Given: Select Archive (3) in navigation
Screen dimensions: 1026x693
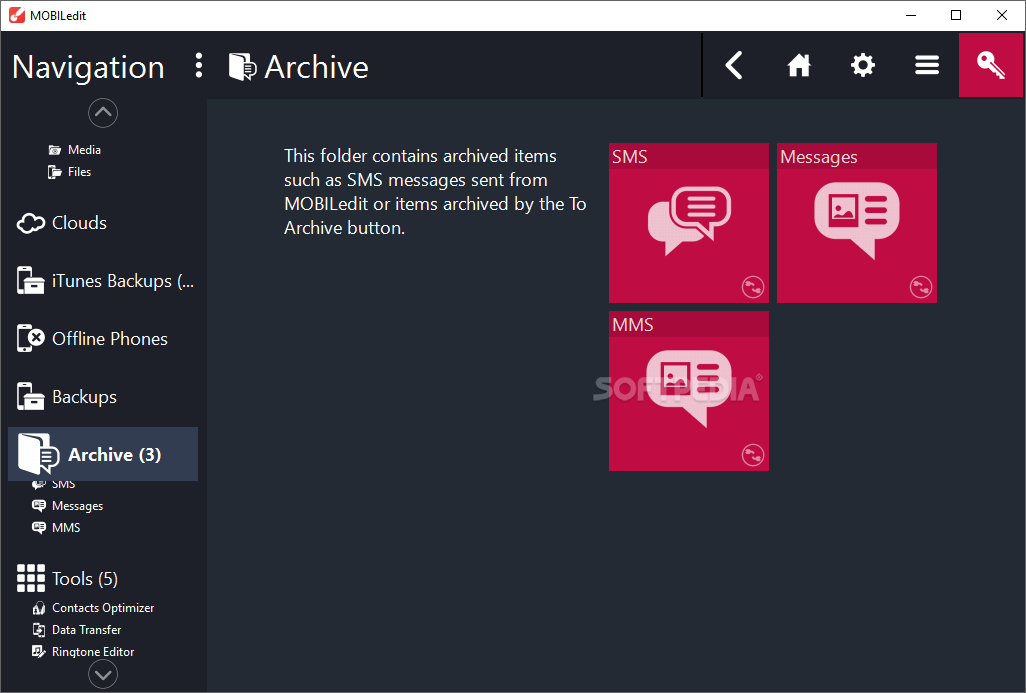Looking at the screenshot, I should pyautogui.click(x=103, y=454).
